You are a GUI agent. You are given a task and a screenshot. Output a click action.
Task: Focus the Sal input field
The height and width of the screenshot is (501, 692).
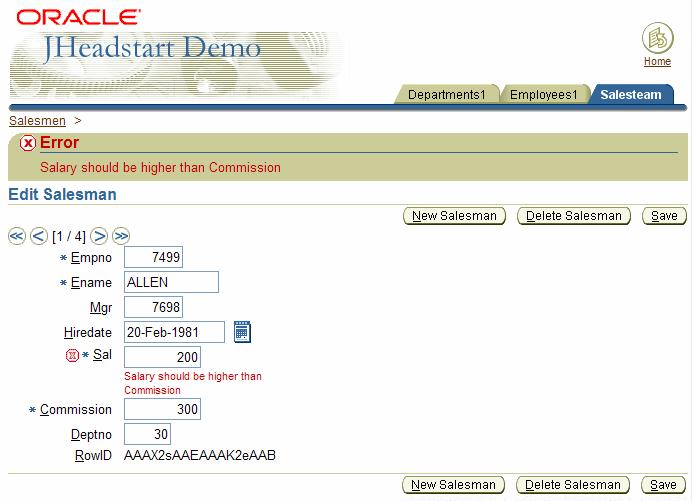point(162,357)
